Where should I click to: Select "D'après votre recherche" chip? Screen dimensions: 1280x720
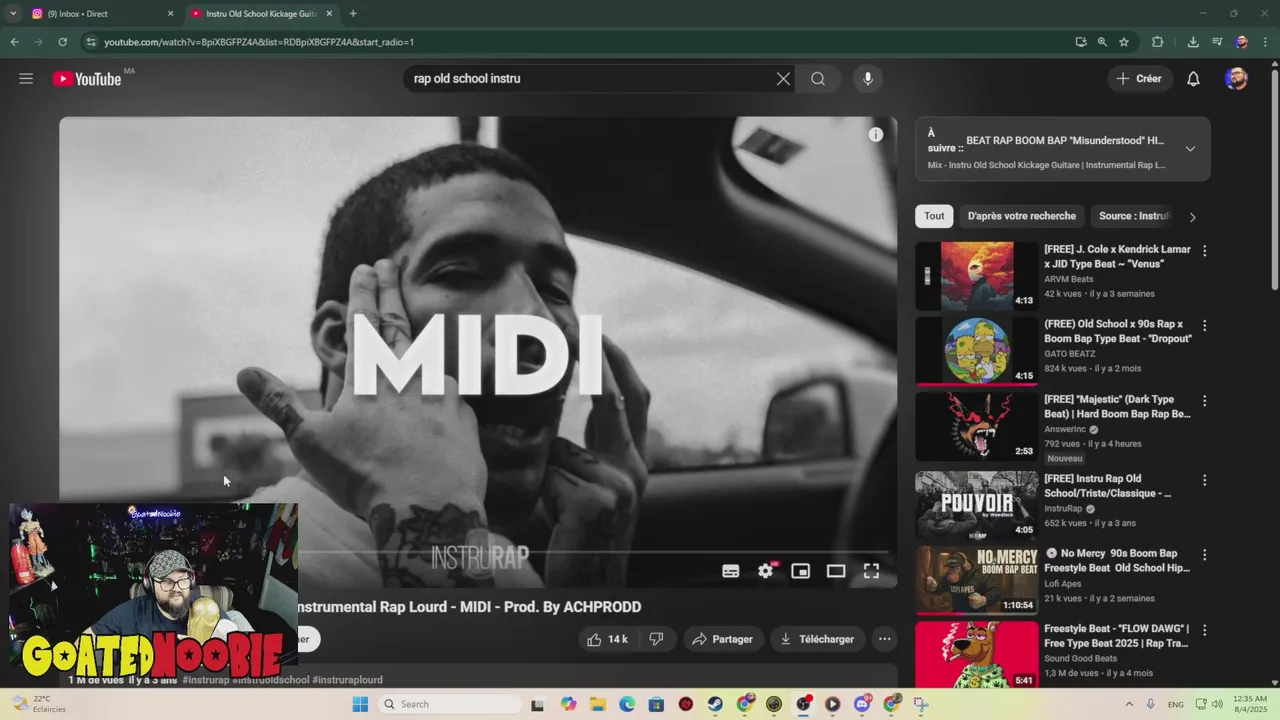tap(1021, 216)
